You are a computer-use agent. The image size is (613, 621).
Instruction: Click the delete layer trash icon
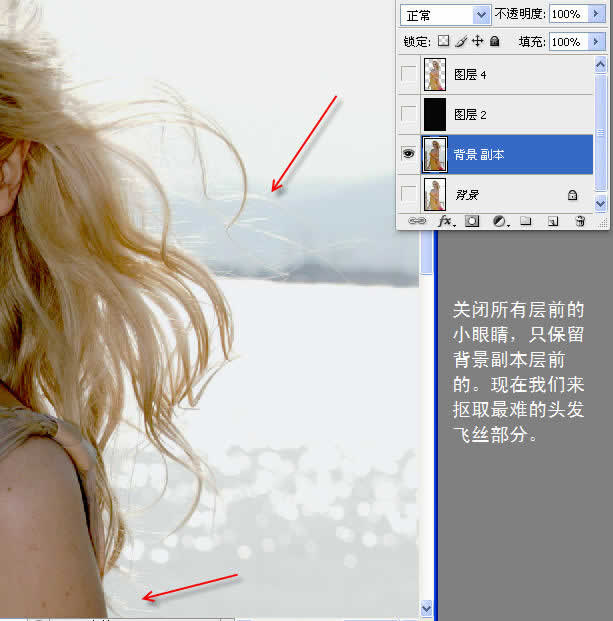(580, 221)
